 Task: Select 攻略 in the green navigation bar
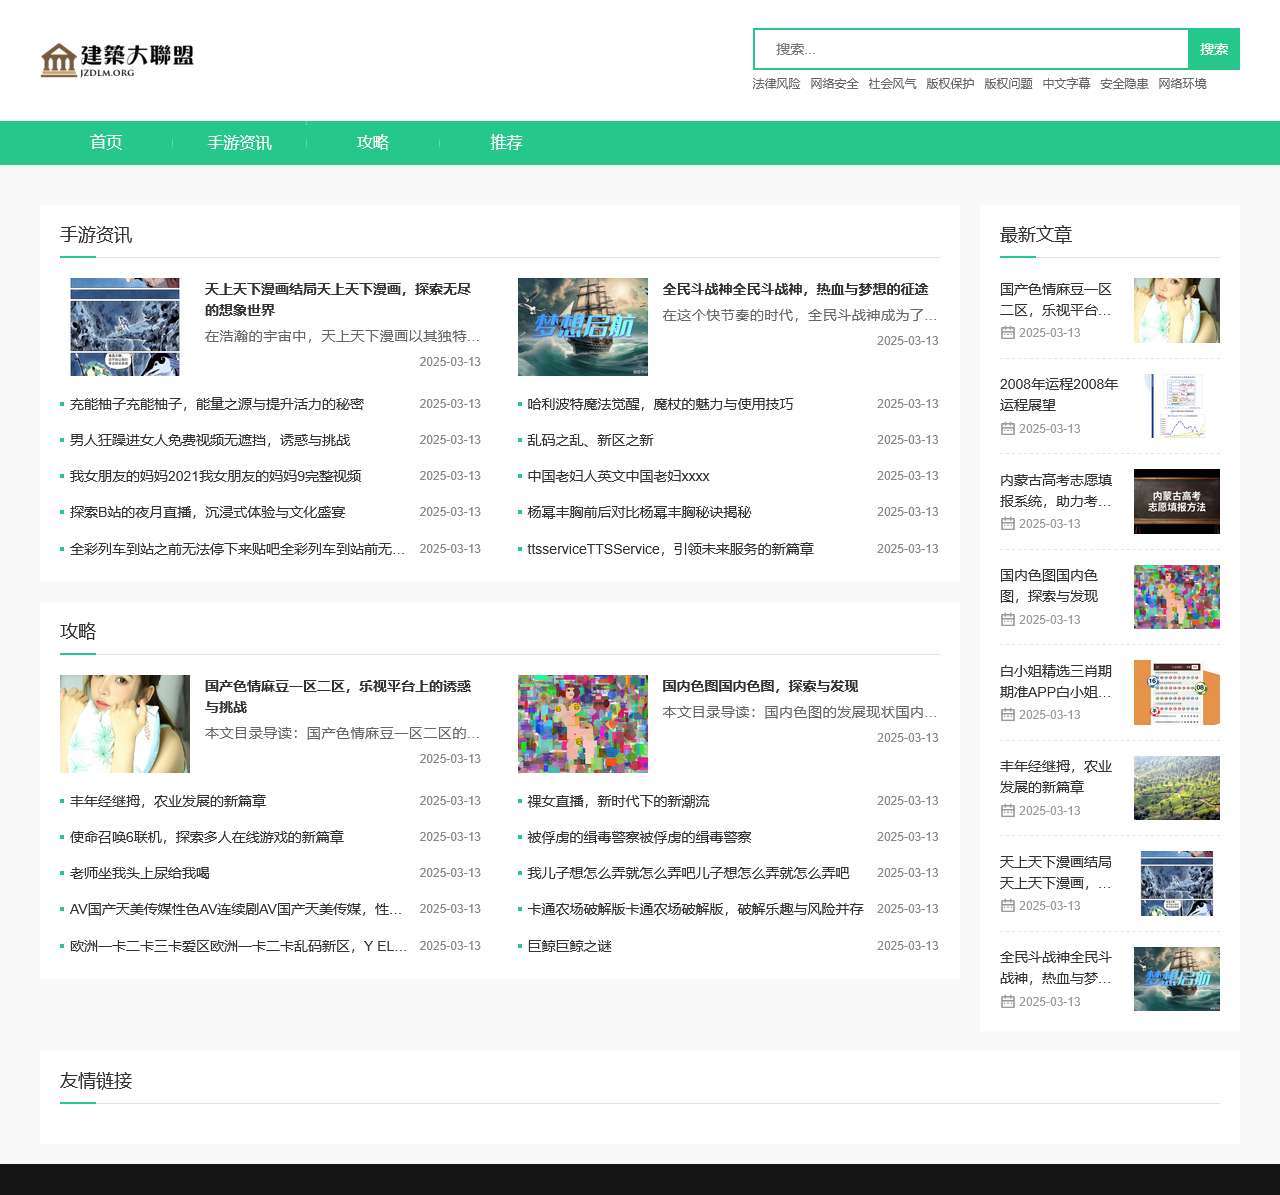pos(372,143)
